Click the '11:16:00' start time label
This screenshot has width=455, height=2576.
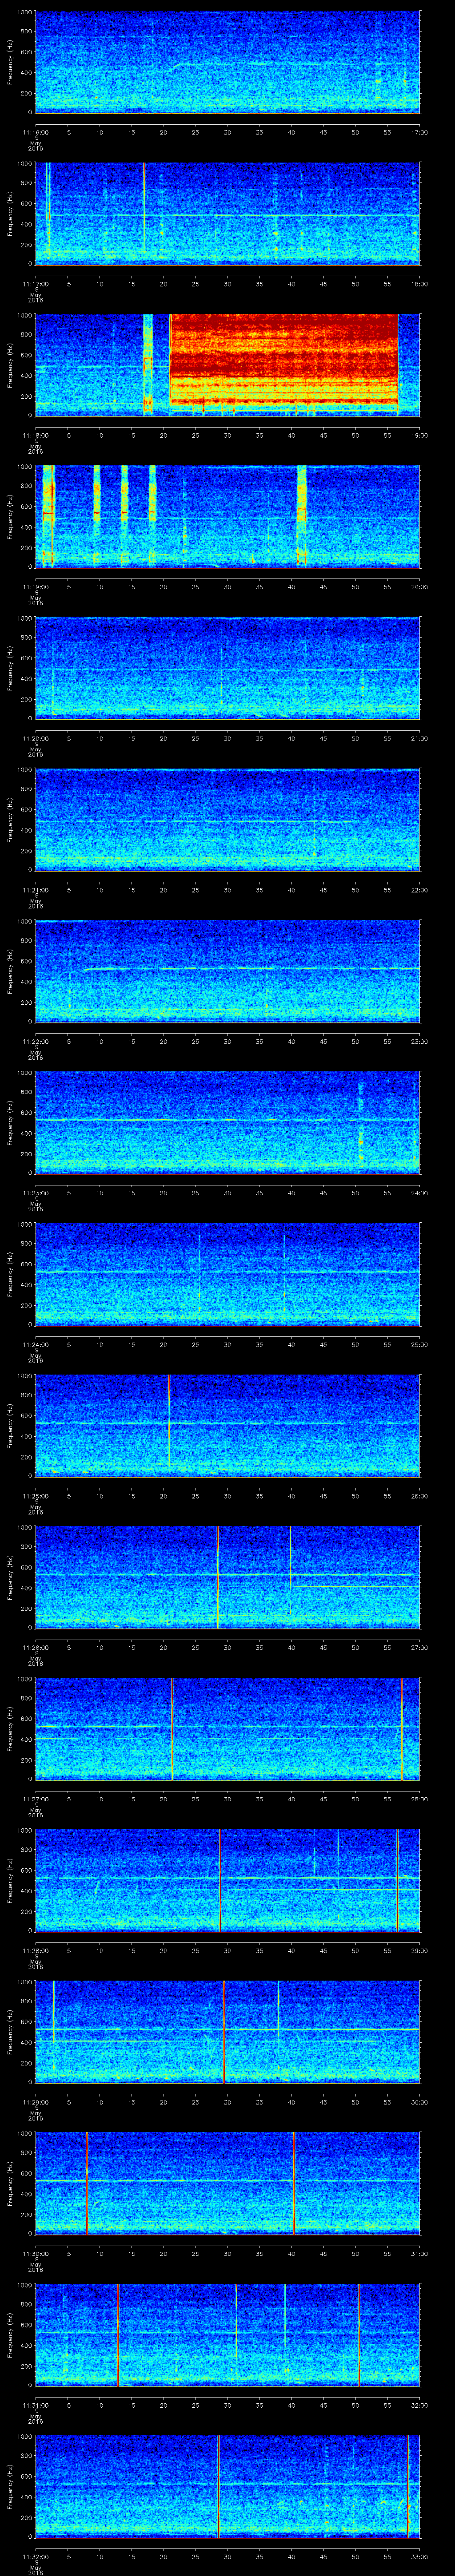tap(35, 132)
